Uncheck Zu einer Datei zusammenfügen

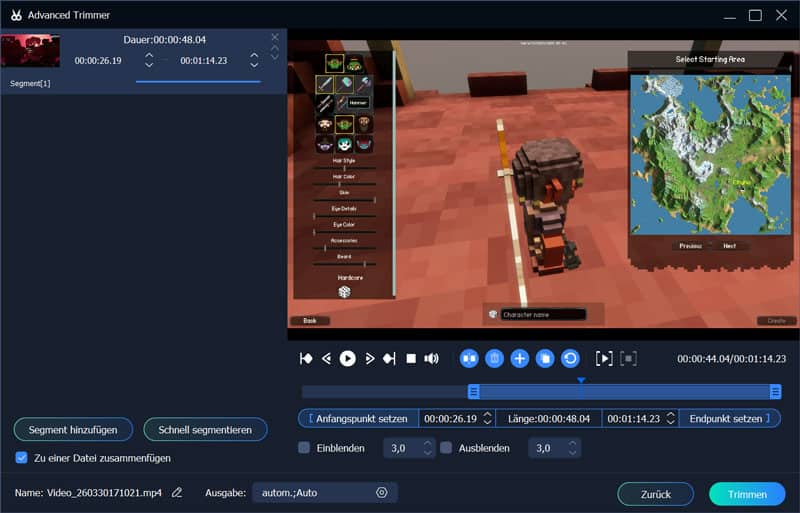(x=22, y=458)
